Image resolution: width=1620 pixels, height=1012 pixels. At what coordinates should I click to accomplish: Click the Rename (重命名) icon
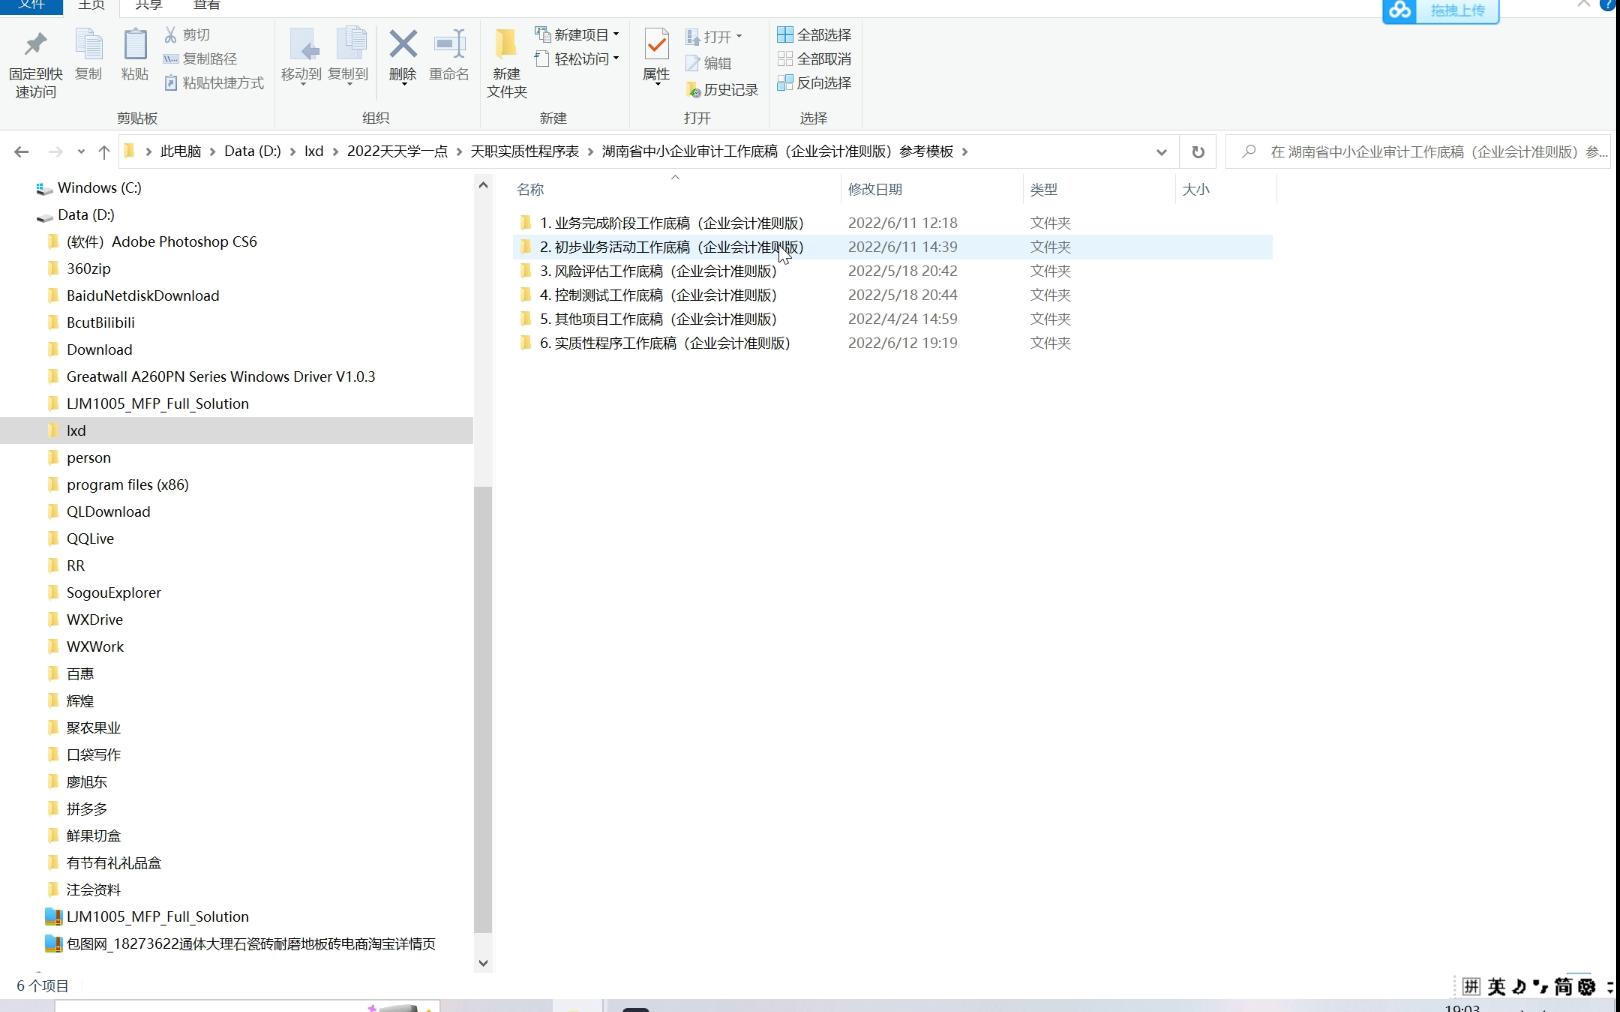click(449, 57)
